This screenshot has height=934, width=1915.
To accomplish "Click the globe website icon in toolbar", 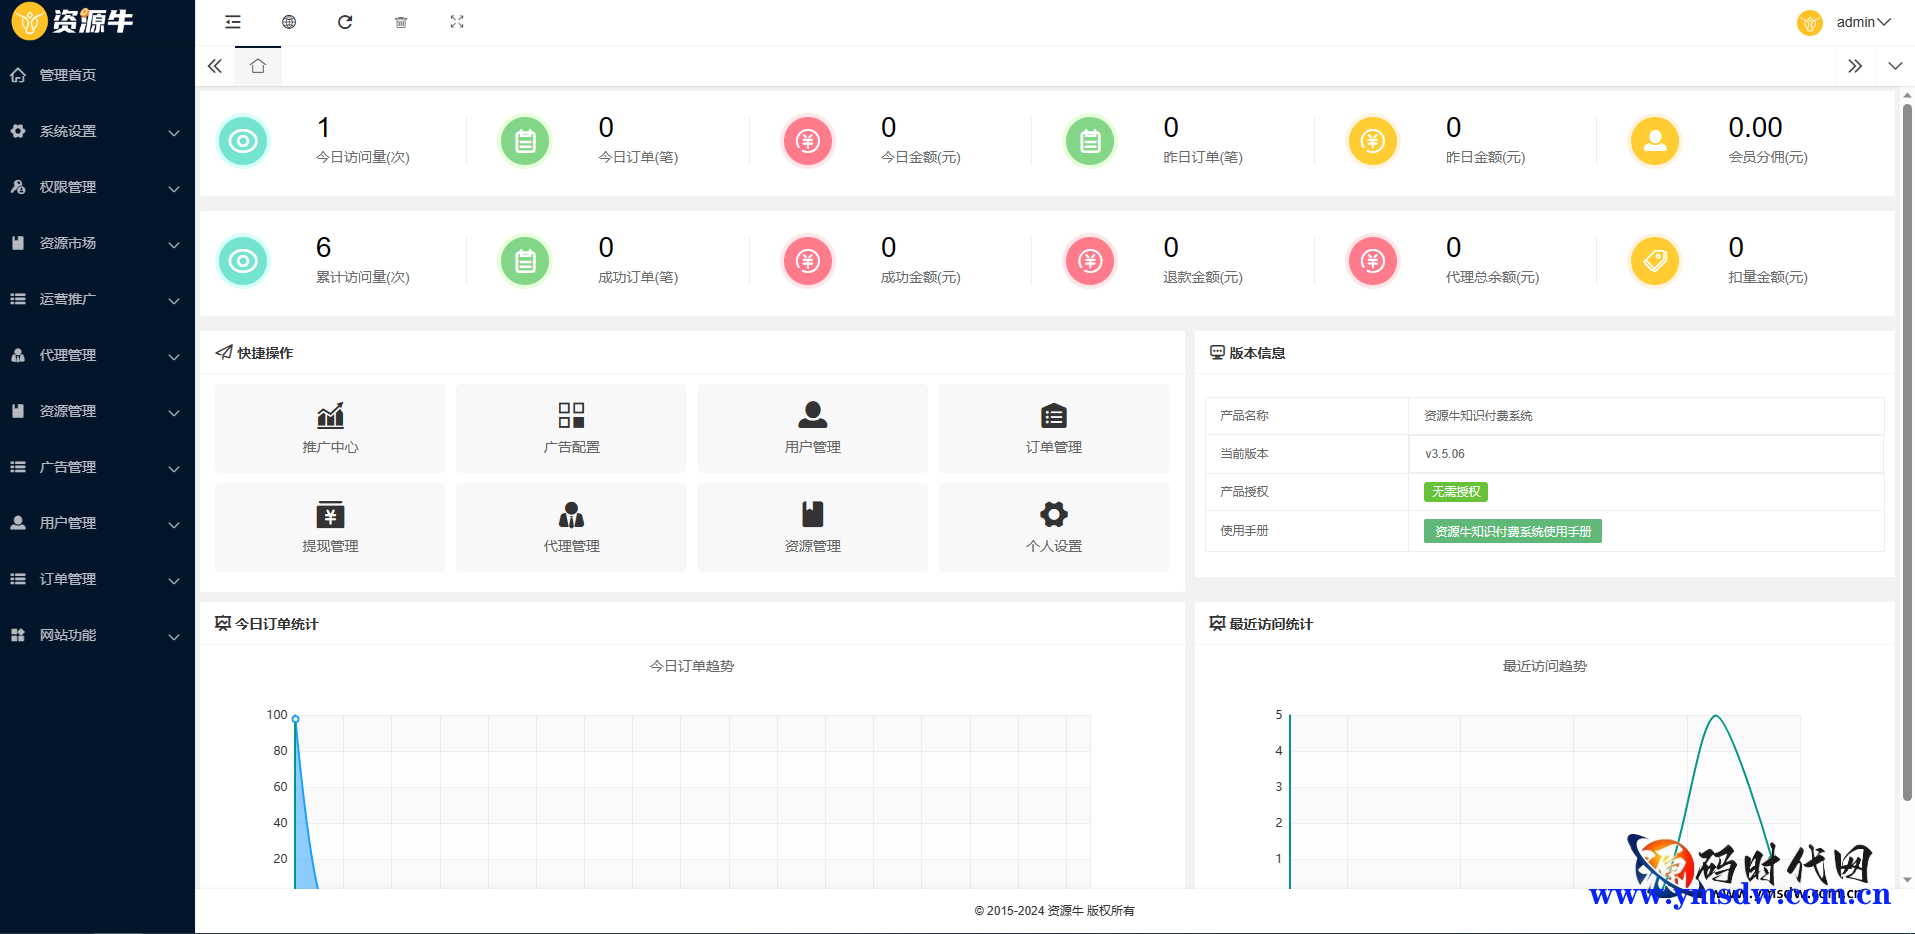I will tap(289, 22).
